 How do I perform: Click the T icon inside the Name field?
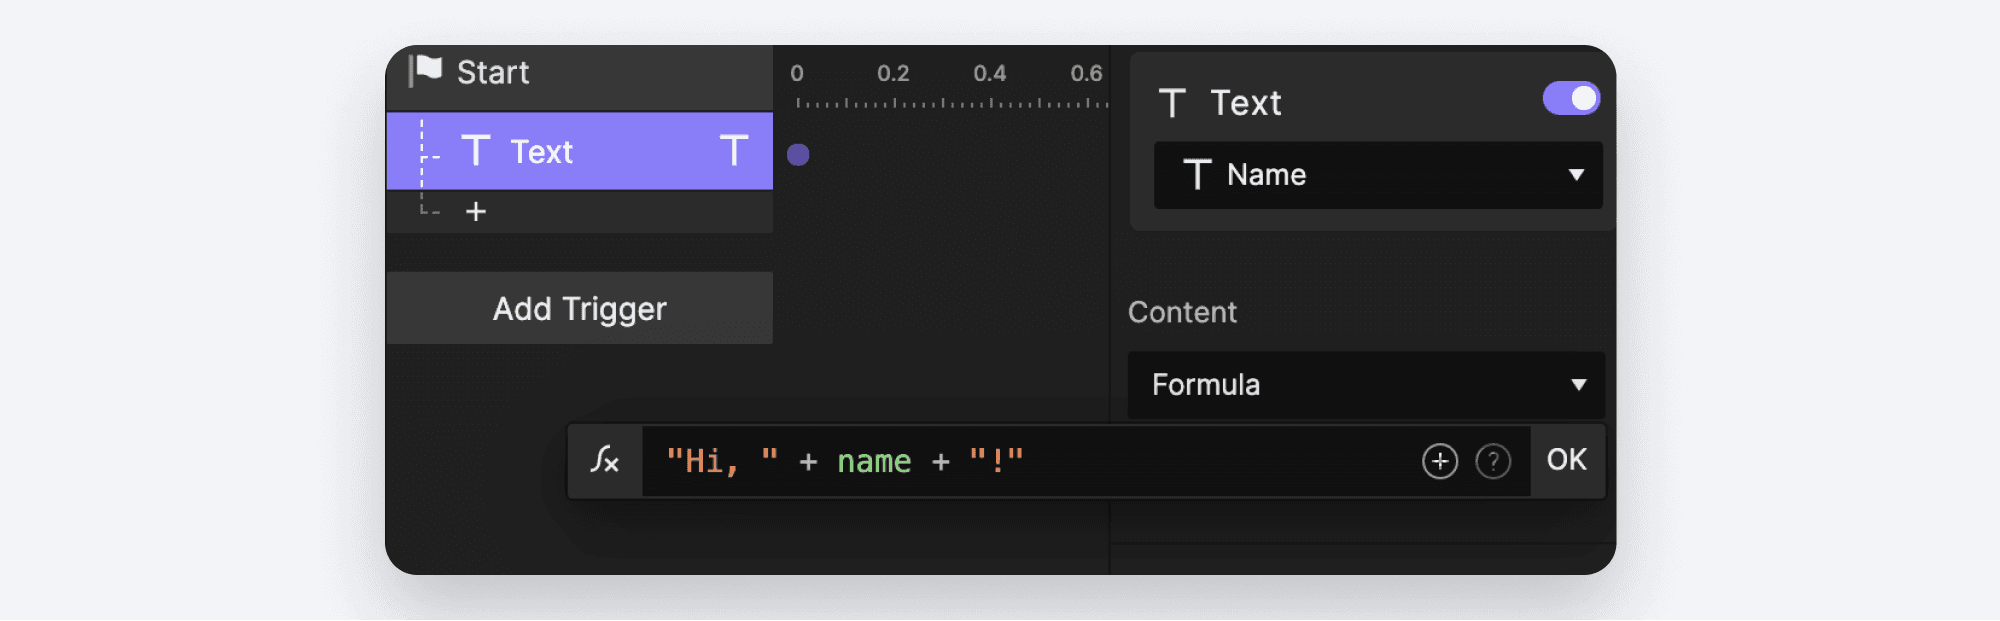point(1197,175)
